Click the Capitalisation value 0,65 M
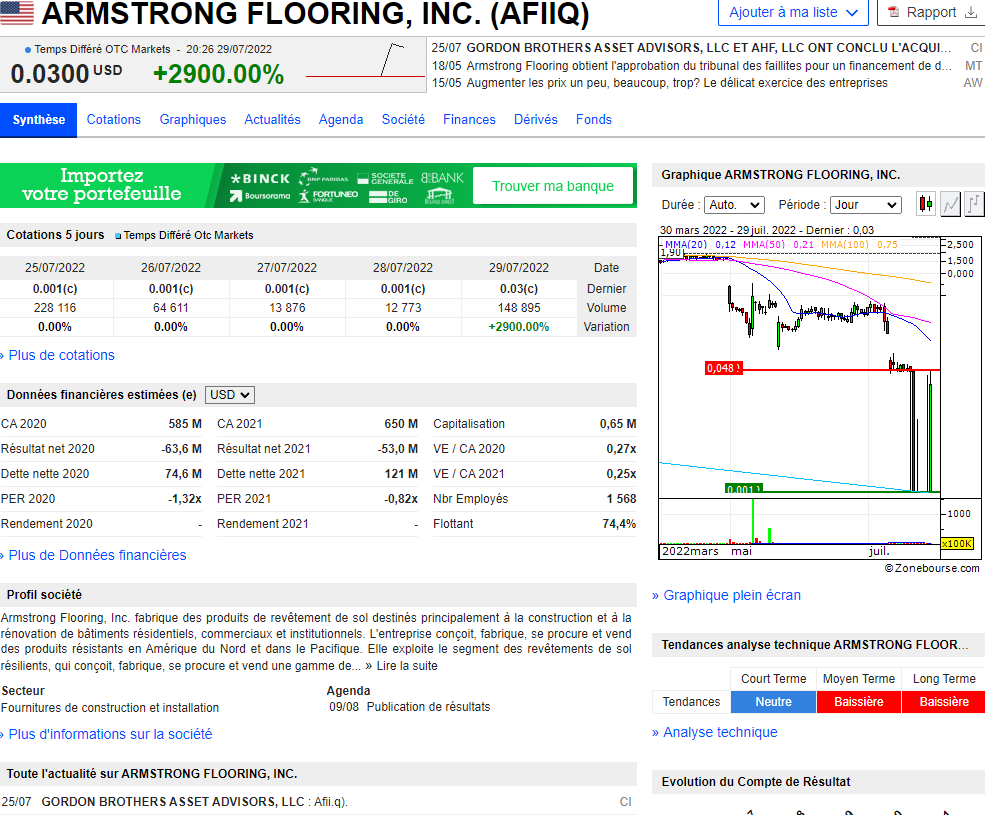 [618, 424]
